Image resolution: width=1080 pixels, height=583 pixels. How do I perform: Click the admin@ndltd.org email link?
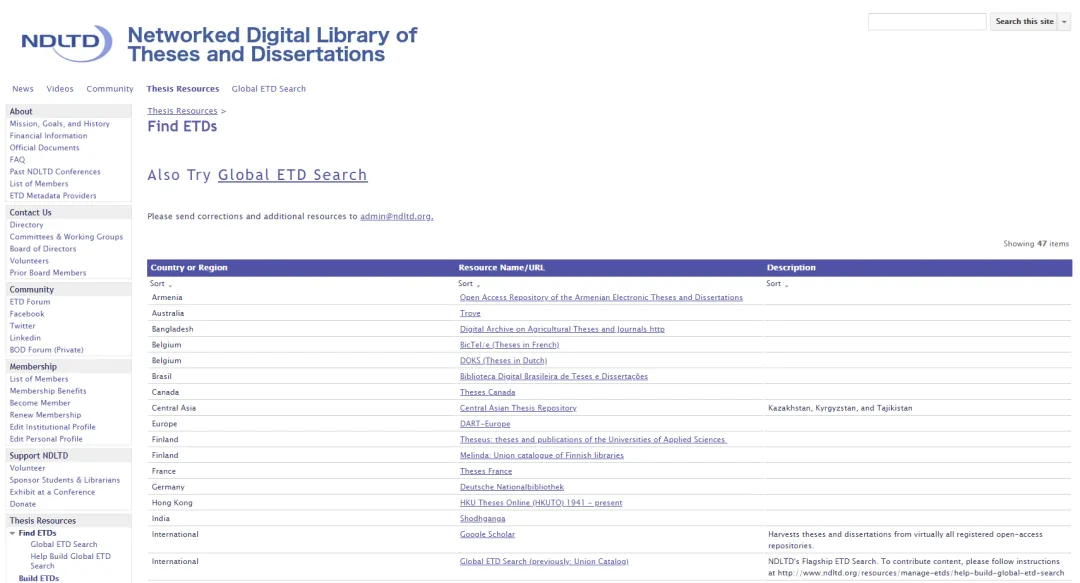[397, 216]
